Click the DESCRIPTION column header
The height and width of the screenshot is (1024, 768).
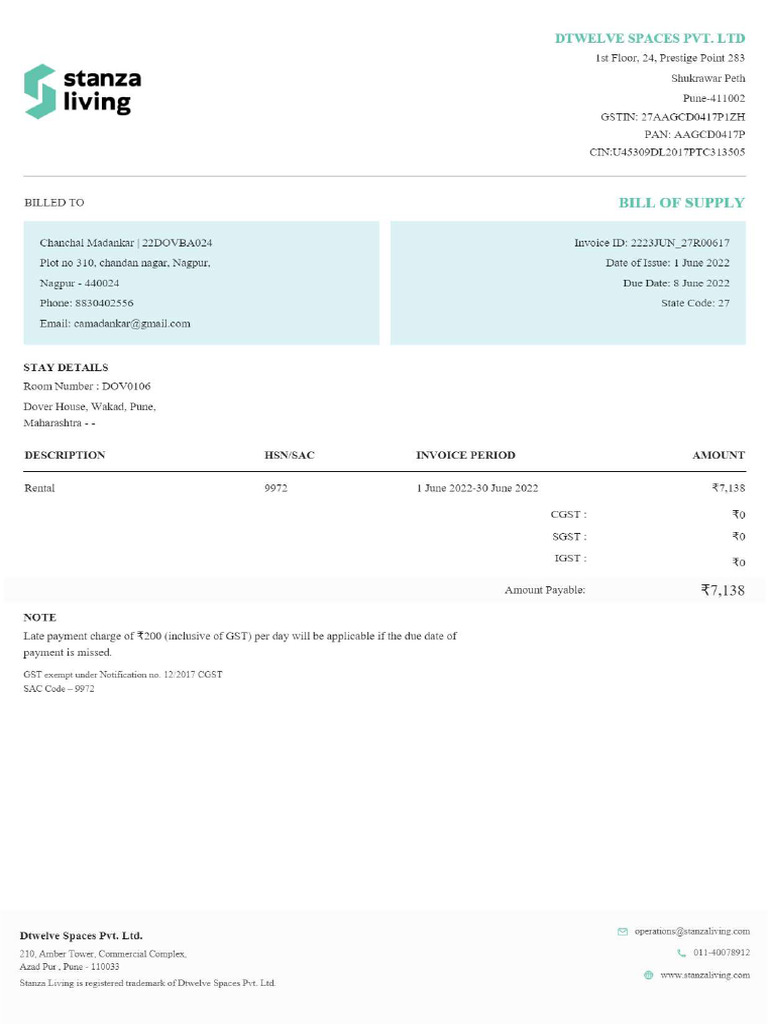[65, 455]
